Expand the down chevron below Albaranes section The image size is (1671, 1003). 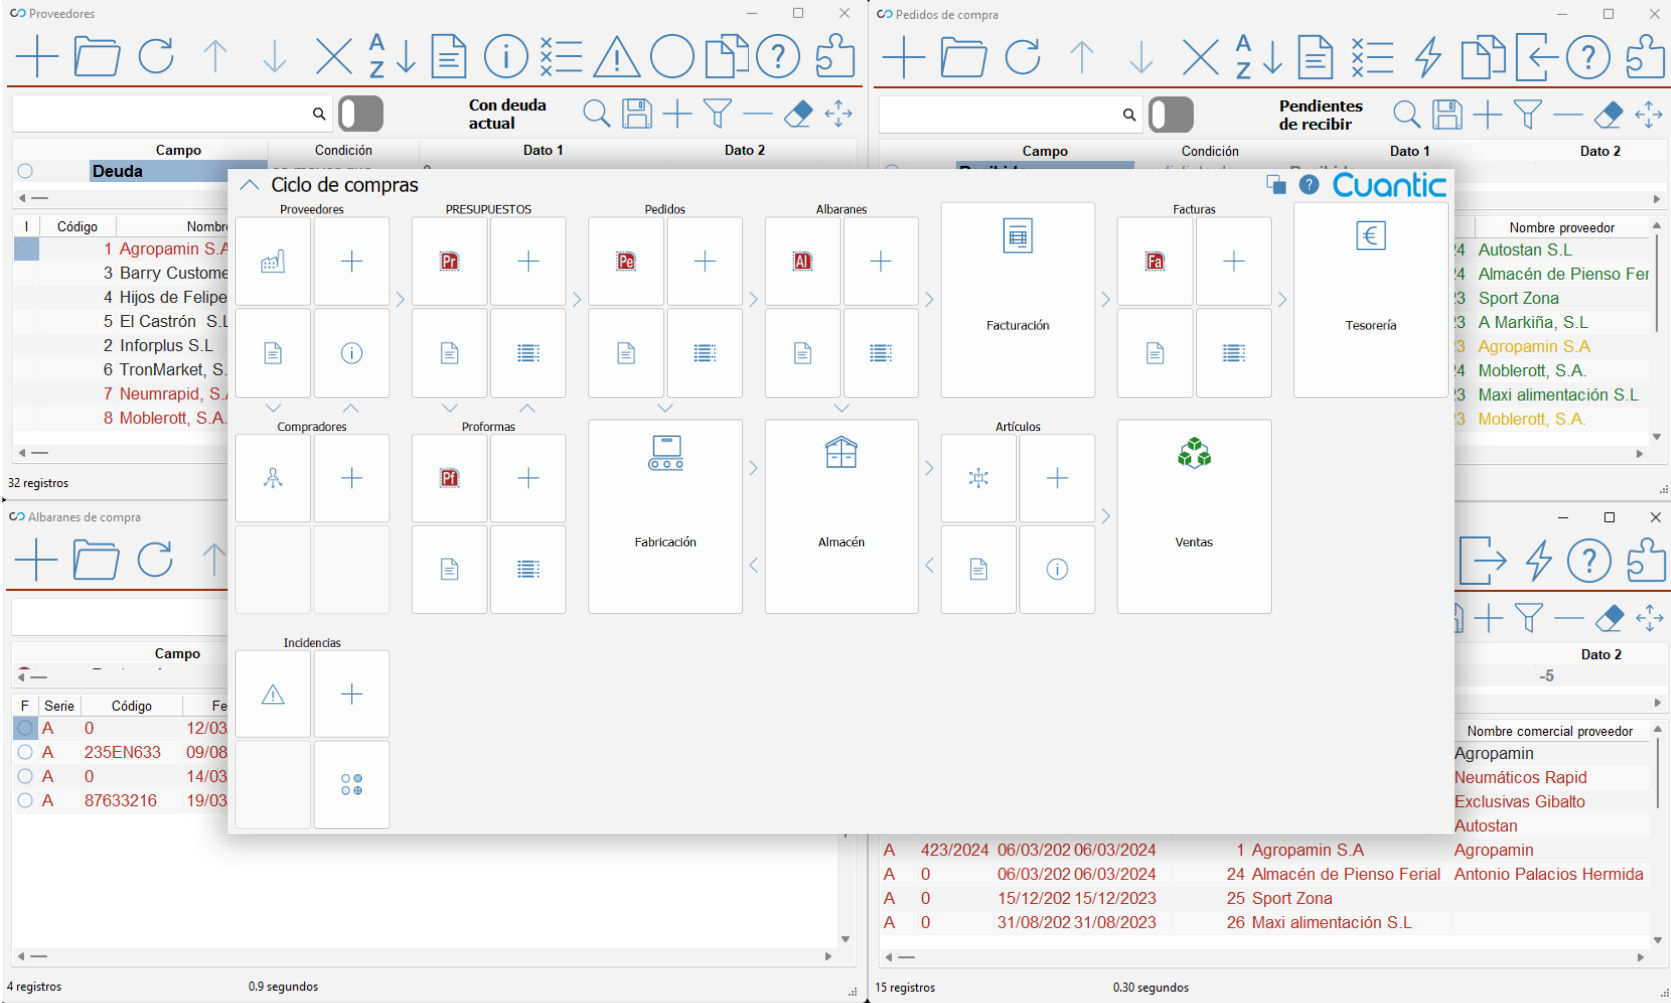click(x=841, y=408)
